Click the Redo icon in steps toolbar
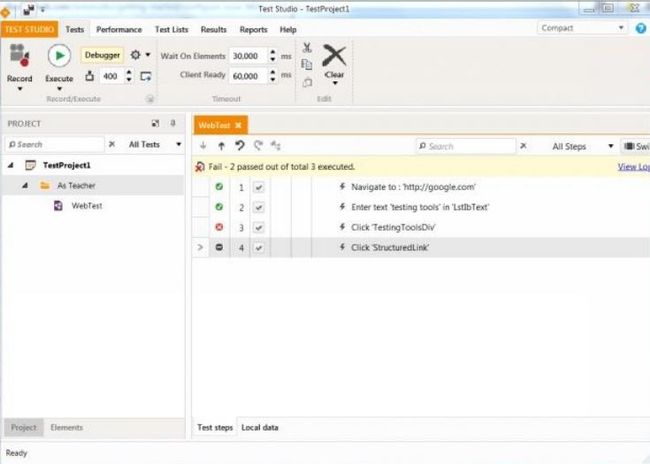The image size is (650, 464). click(258, 146)
